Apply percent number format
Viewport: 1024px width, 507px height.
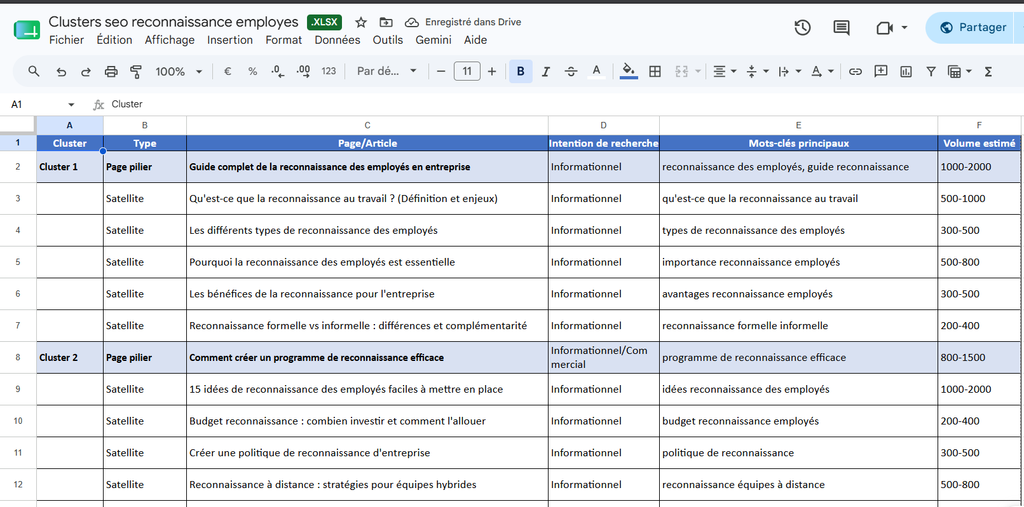click(x=252, y=71)
